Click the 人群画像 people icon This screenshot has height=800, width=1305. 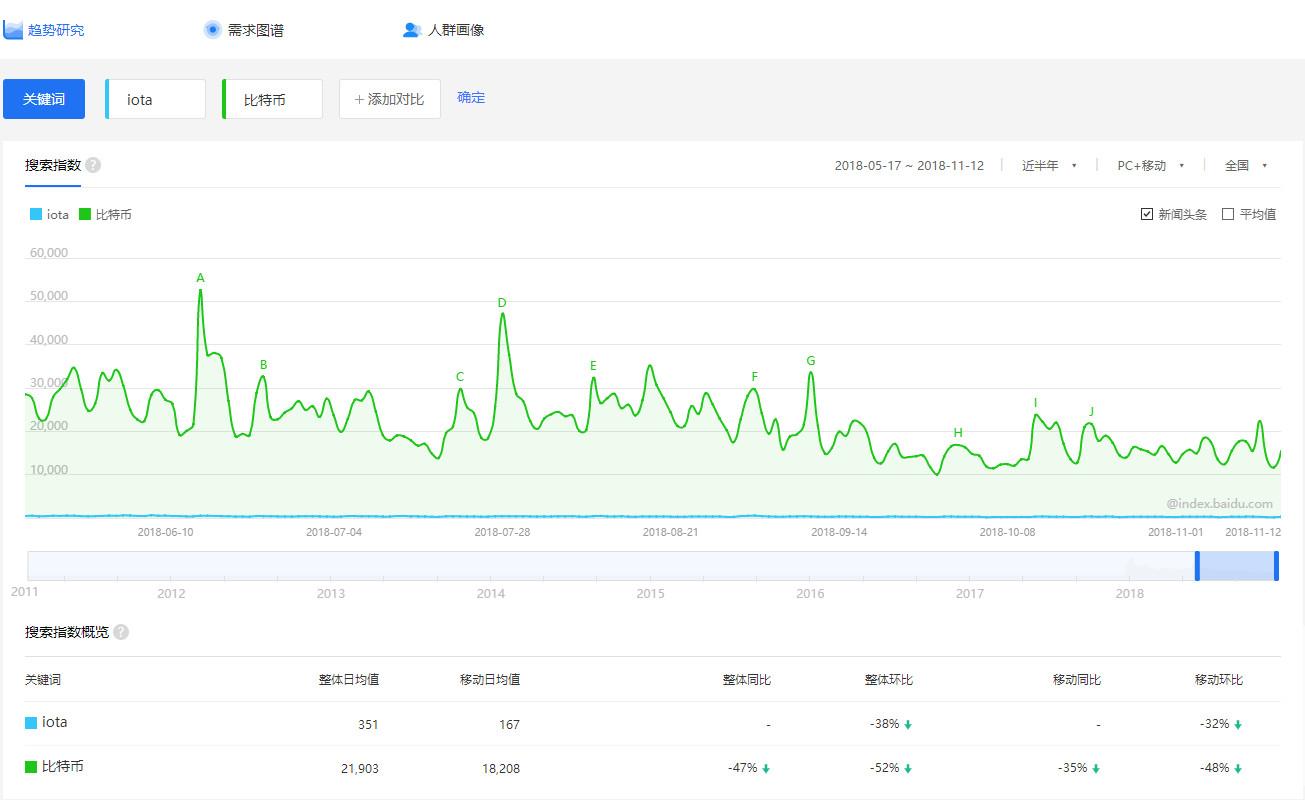(x=412, y=30)
